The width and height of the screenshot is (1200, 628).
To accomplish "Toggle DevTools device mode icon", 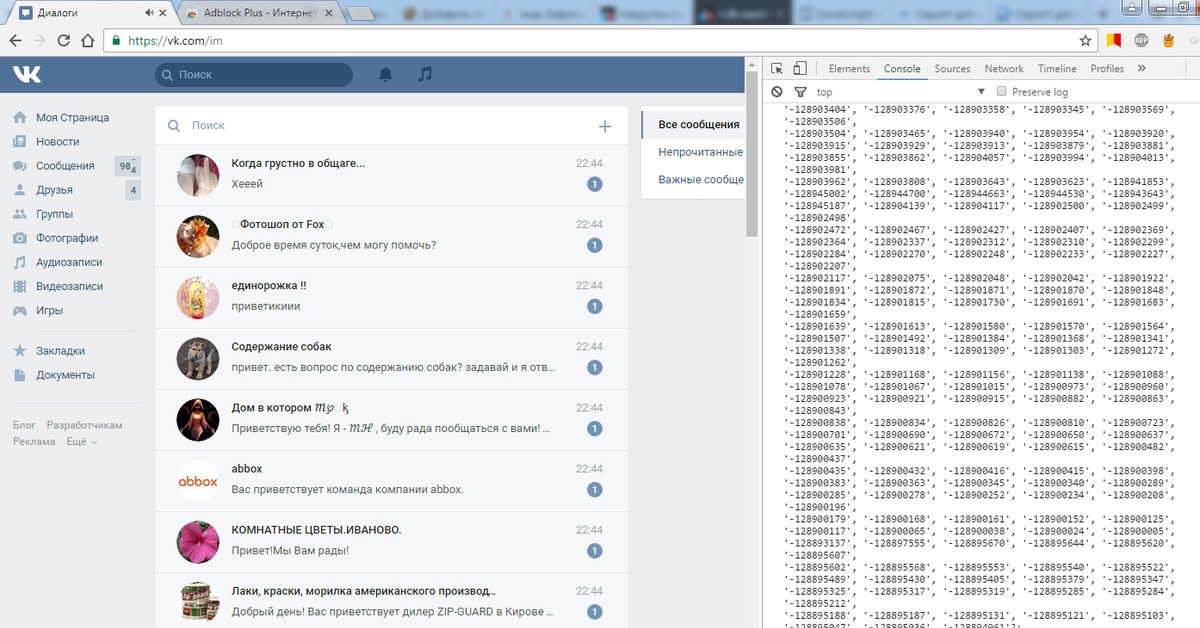I will pyautogui.click(x=799, y=69).
